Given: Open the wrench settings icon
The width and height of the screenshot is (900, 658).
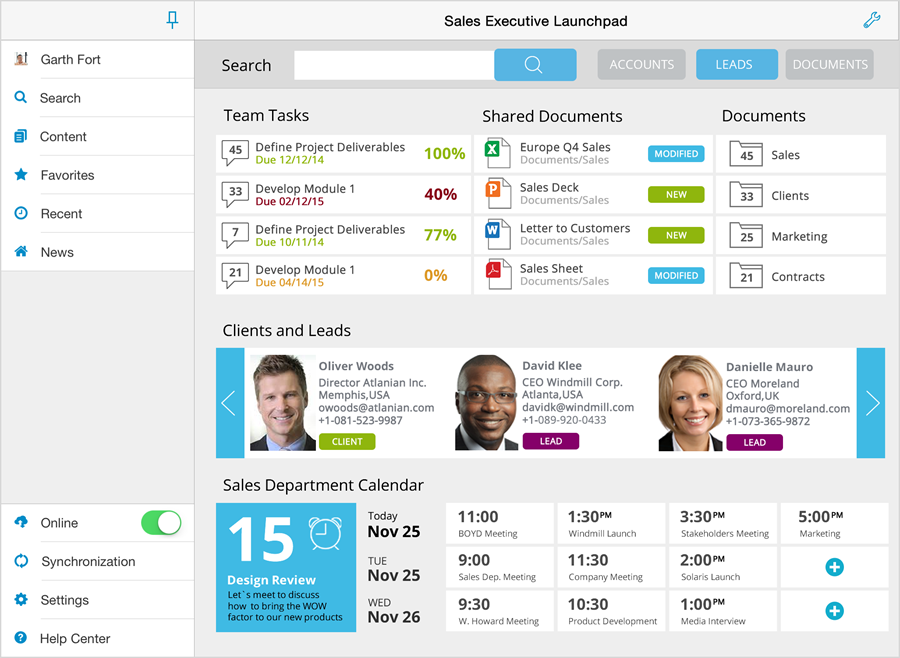Looking at the screenshot, I should coord(871,20).
